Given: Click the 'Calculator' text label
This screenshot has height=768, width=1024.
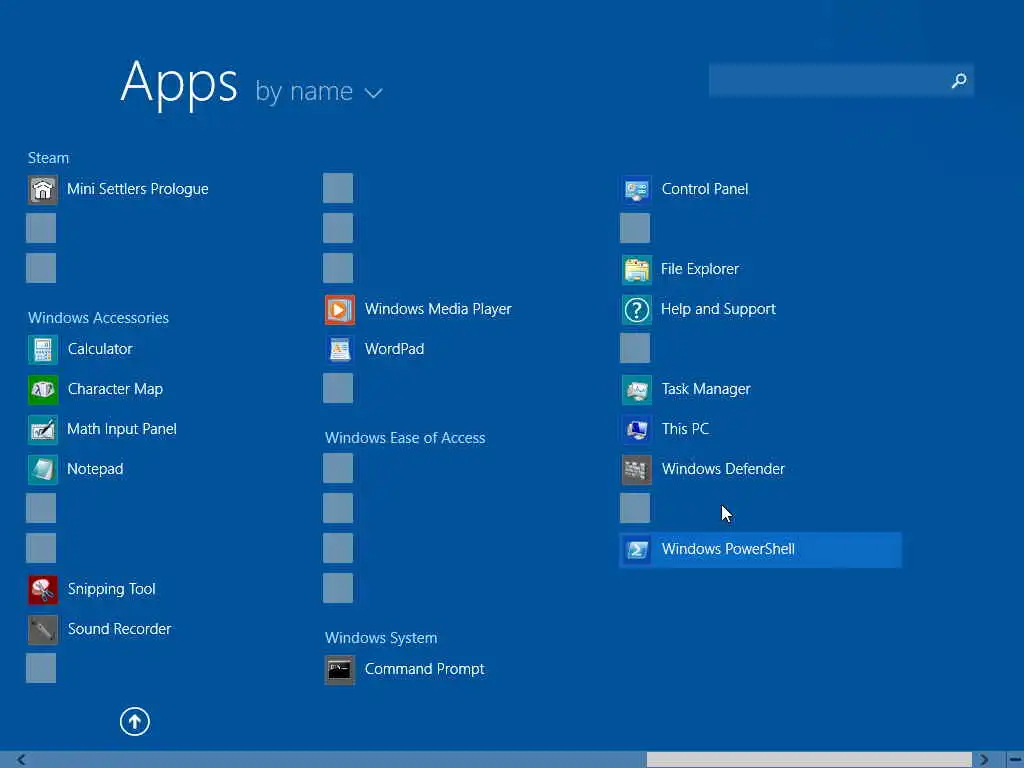Looking at the screenshot, I should click(x=100, y=349).
